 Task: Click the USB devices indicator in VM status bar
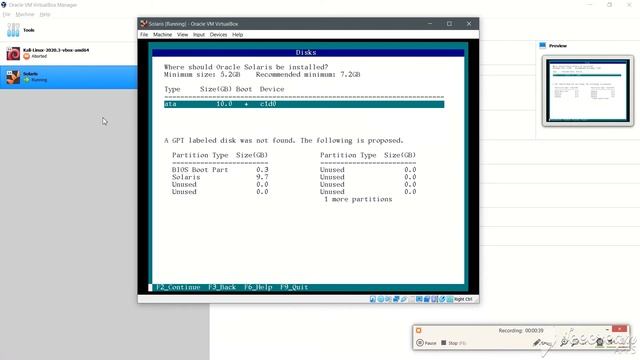click(404, 299)
